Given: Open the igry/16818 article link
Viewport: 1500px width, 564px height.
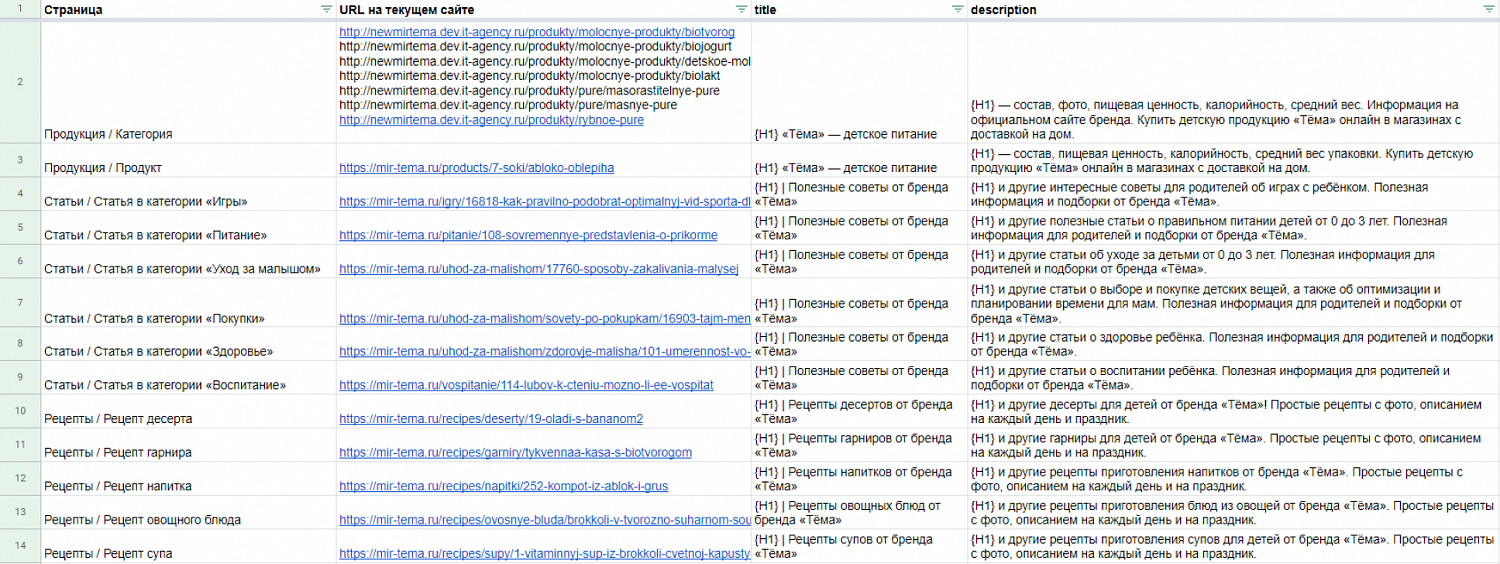Looking at the screenshot, I should point(545,202).
